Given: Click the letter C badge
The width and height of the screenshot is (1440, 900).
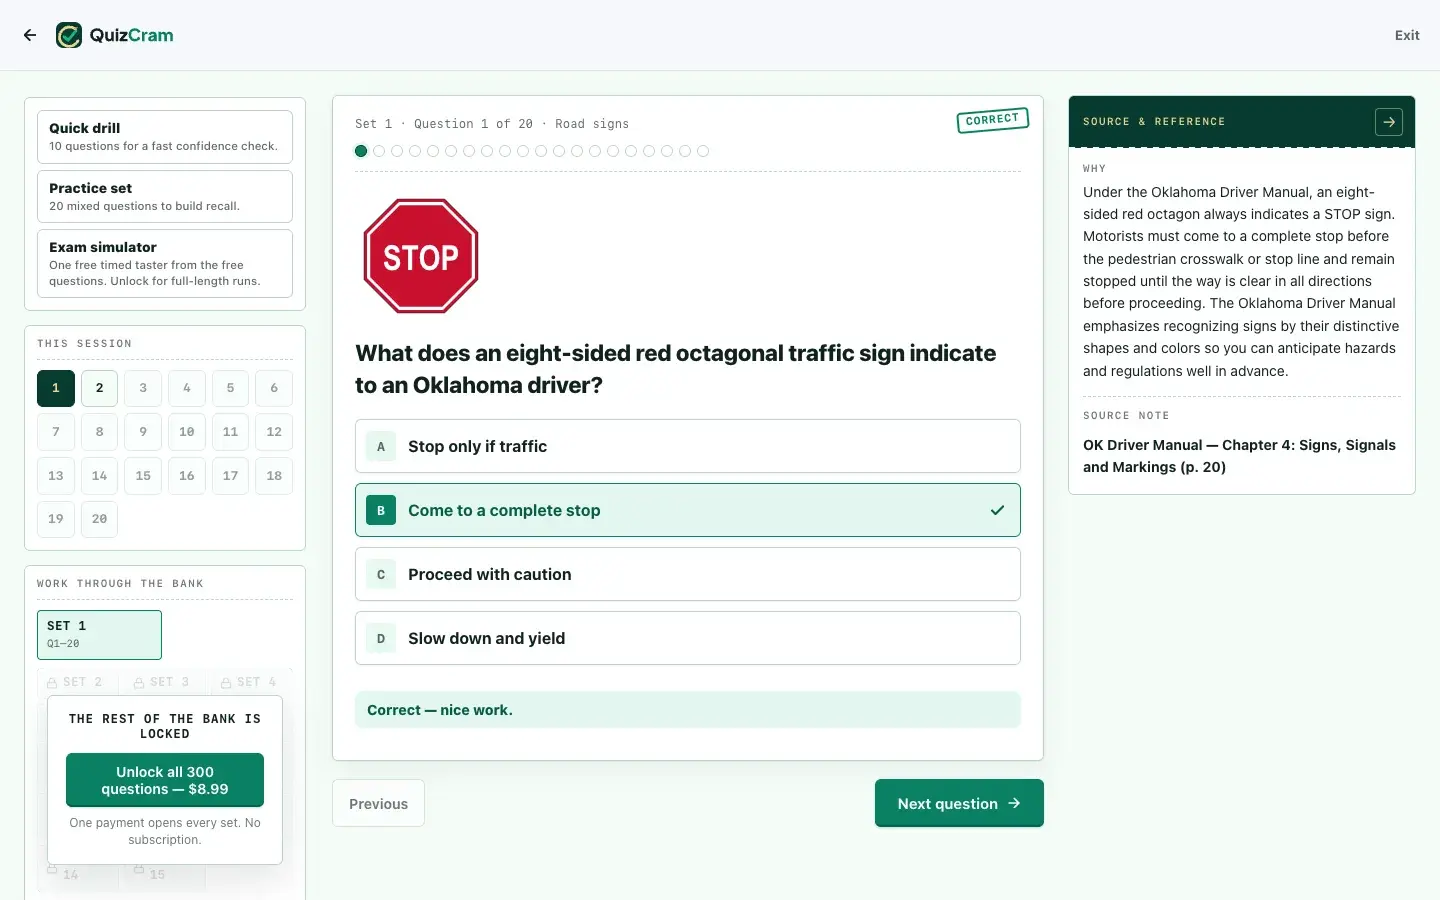Looking at the screenshot, I should pyautogui.click(x=381, y=574).
